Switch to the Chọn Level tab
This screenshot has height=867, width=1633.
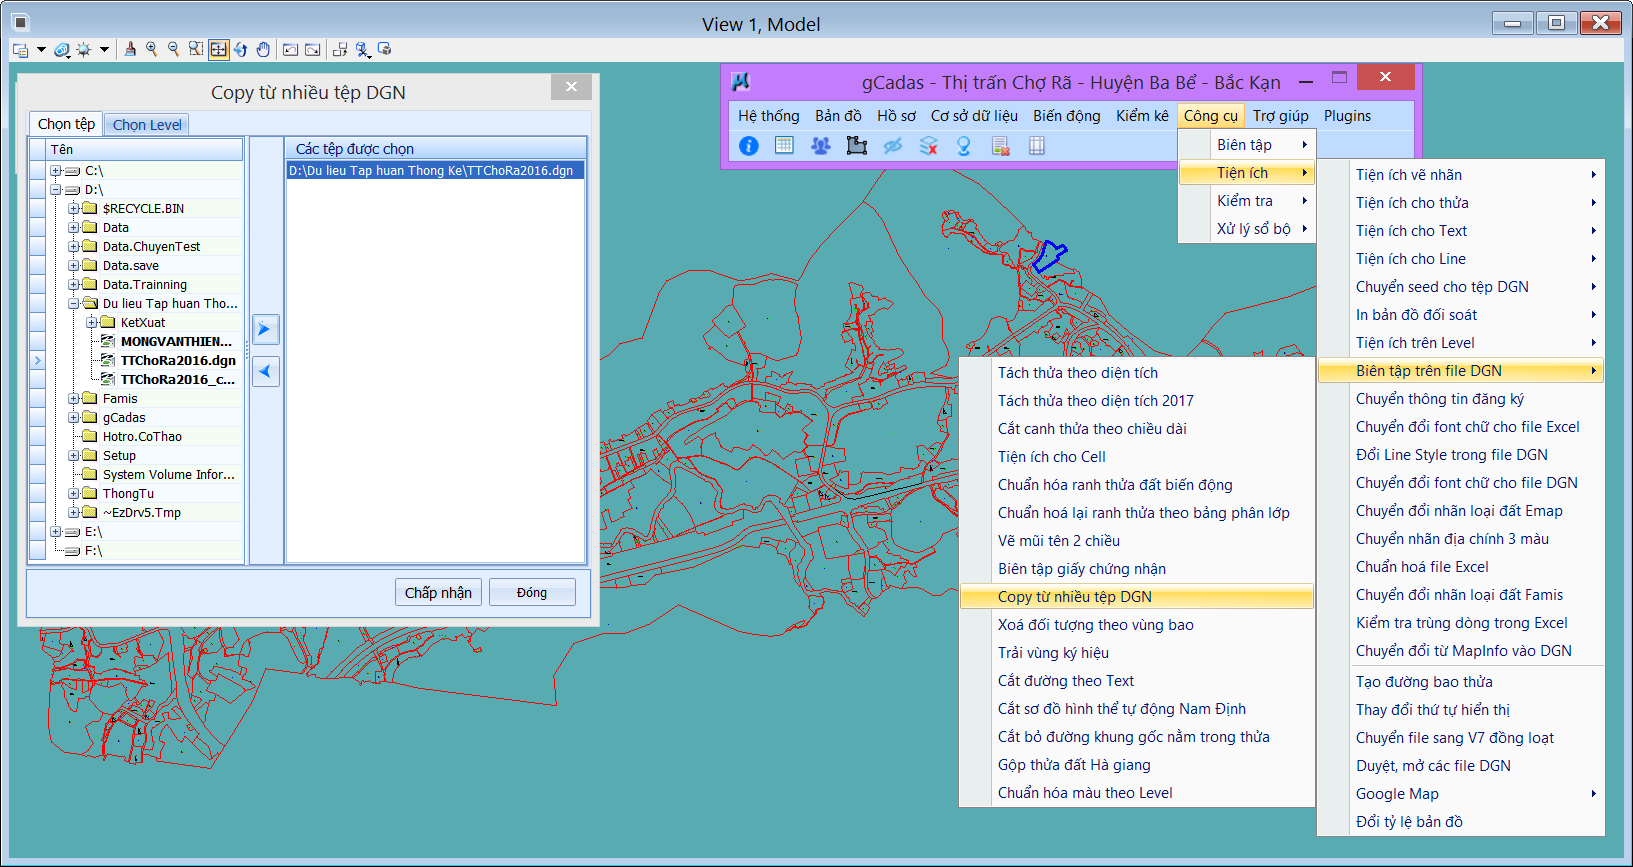pos(147,125)
